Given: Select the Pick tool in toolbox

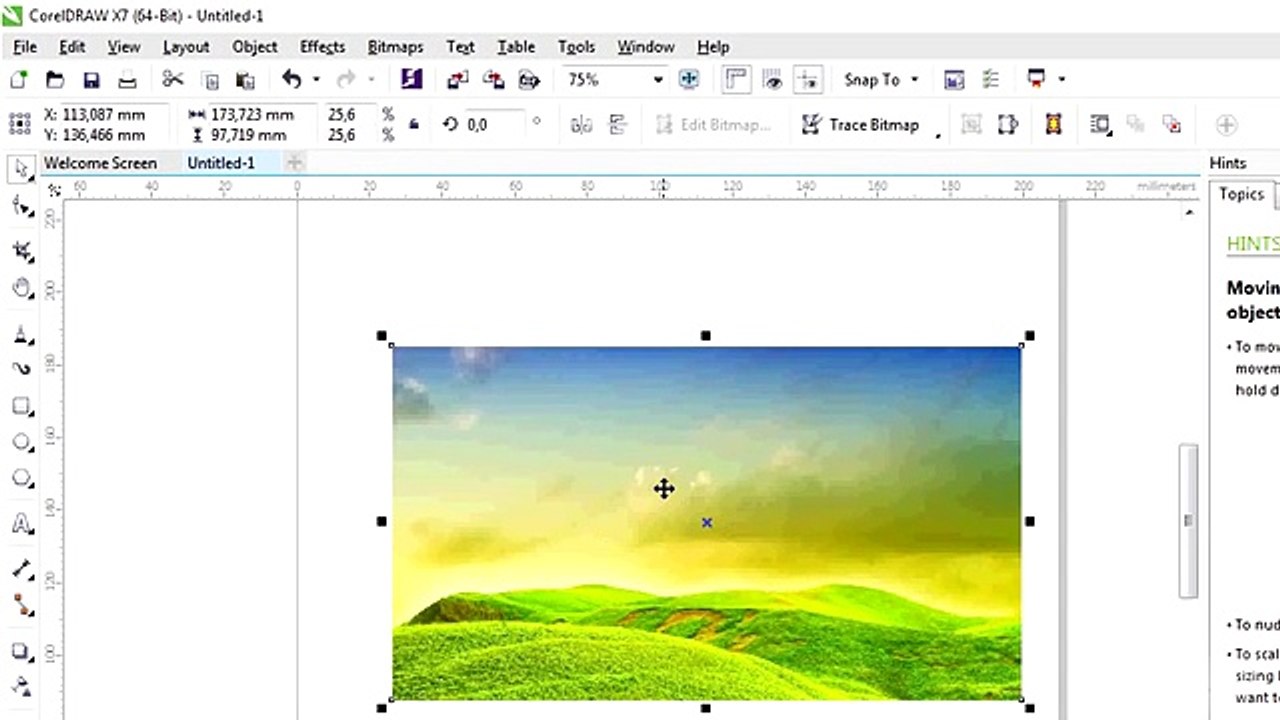Looking at the screenshot, I should (21, 168).
